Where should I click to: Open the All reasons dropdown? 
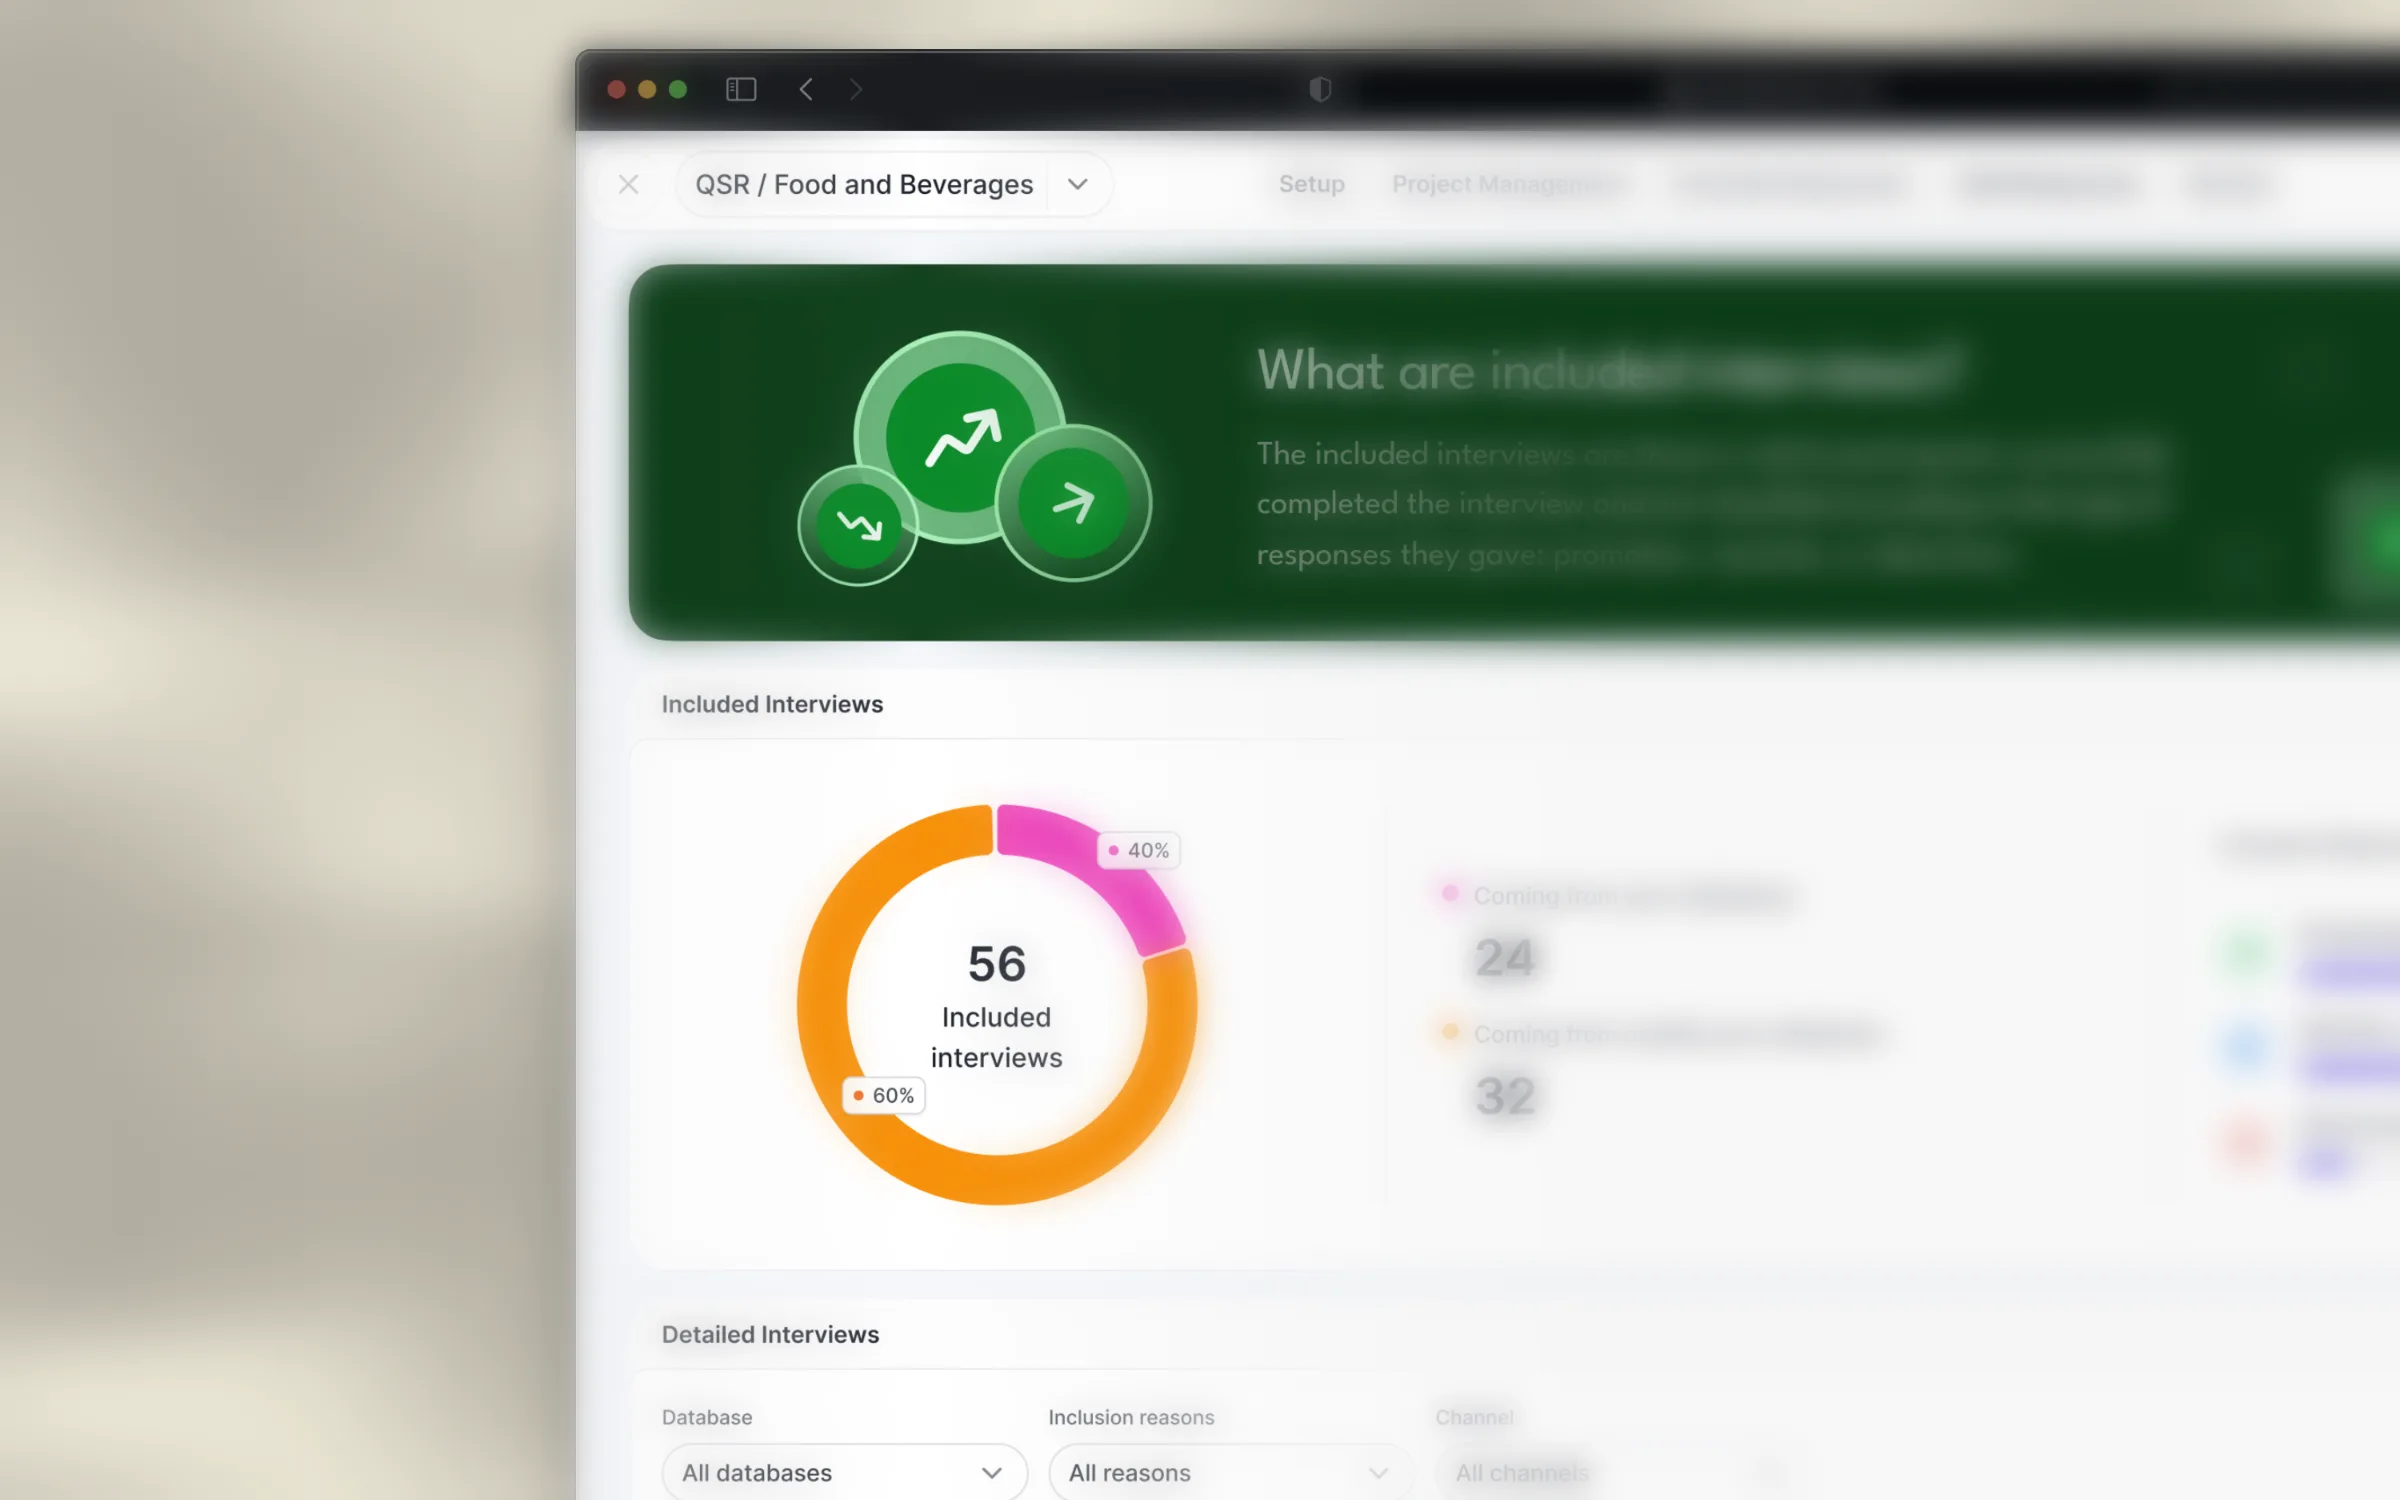[1230, 1472]
